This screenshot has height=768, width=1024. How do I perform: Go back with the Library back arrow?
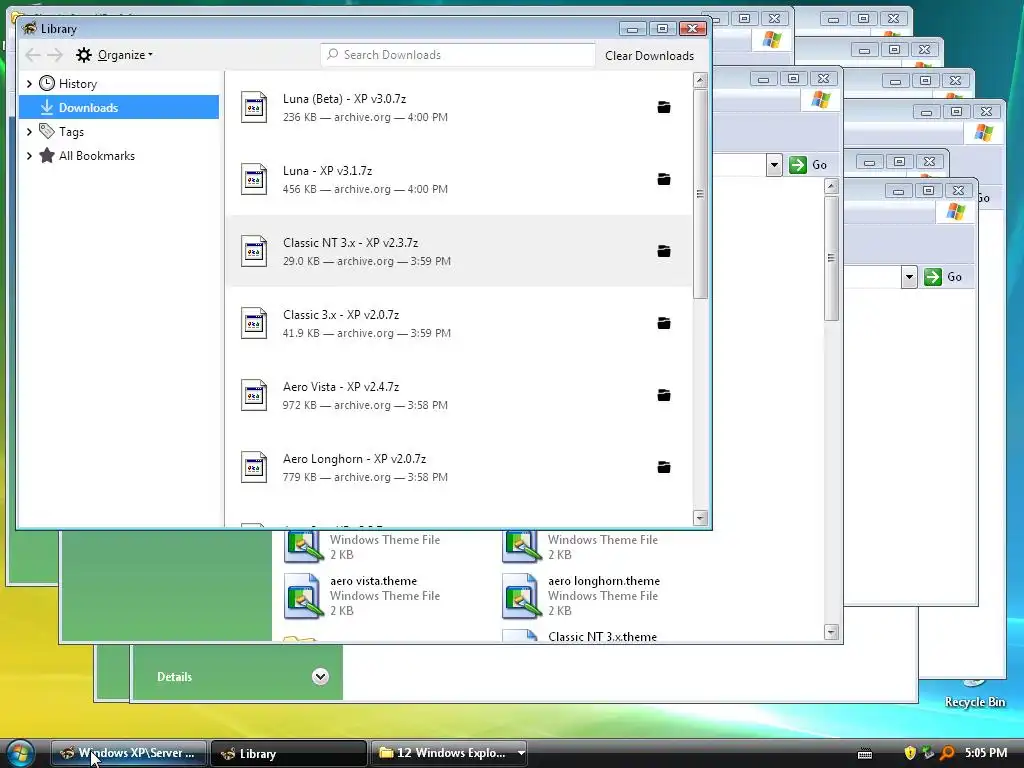click(33, 55)
